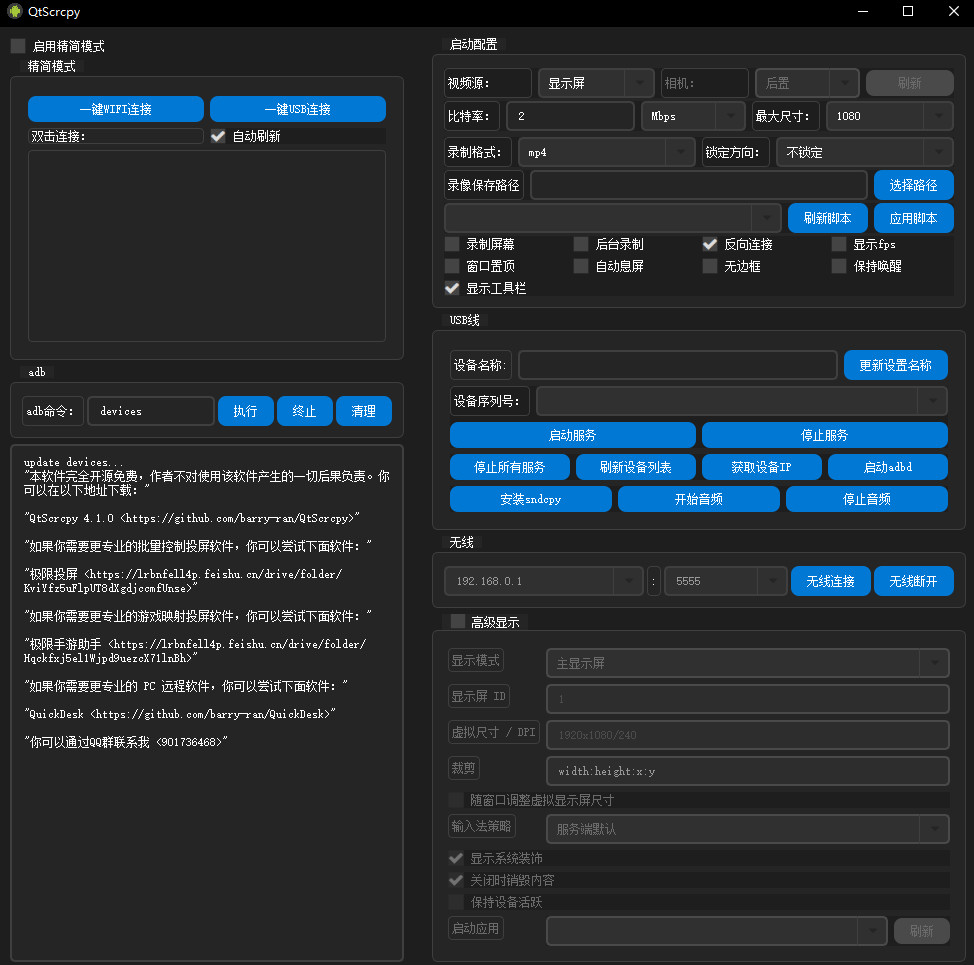Expand the 5555 port dropdown
974x965 pixels.
click(726, 581)
